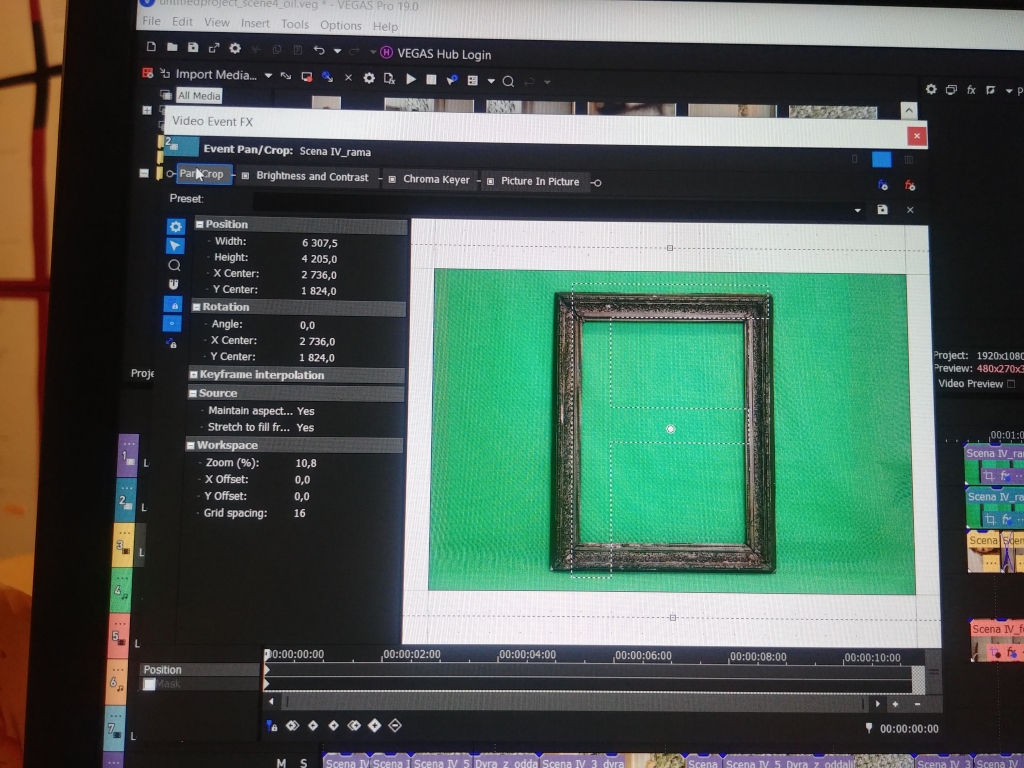Toggle the Chroma Keyer effect checkbox
This screenshot has height=768, width=1024.
(x=391, y=180)
